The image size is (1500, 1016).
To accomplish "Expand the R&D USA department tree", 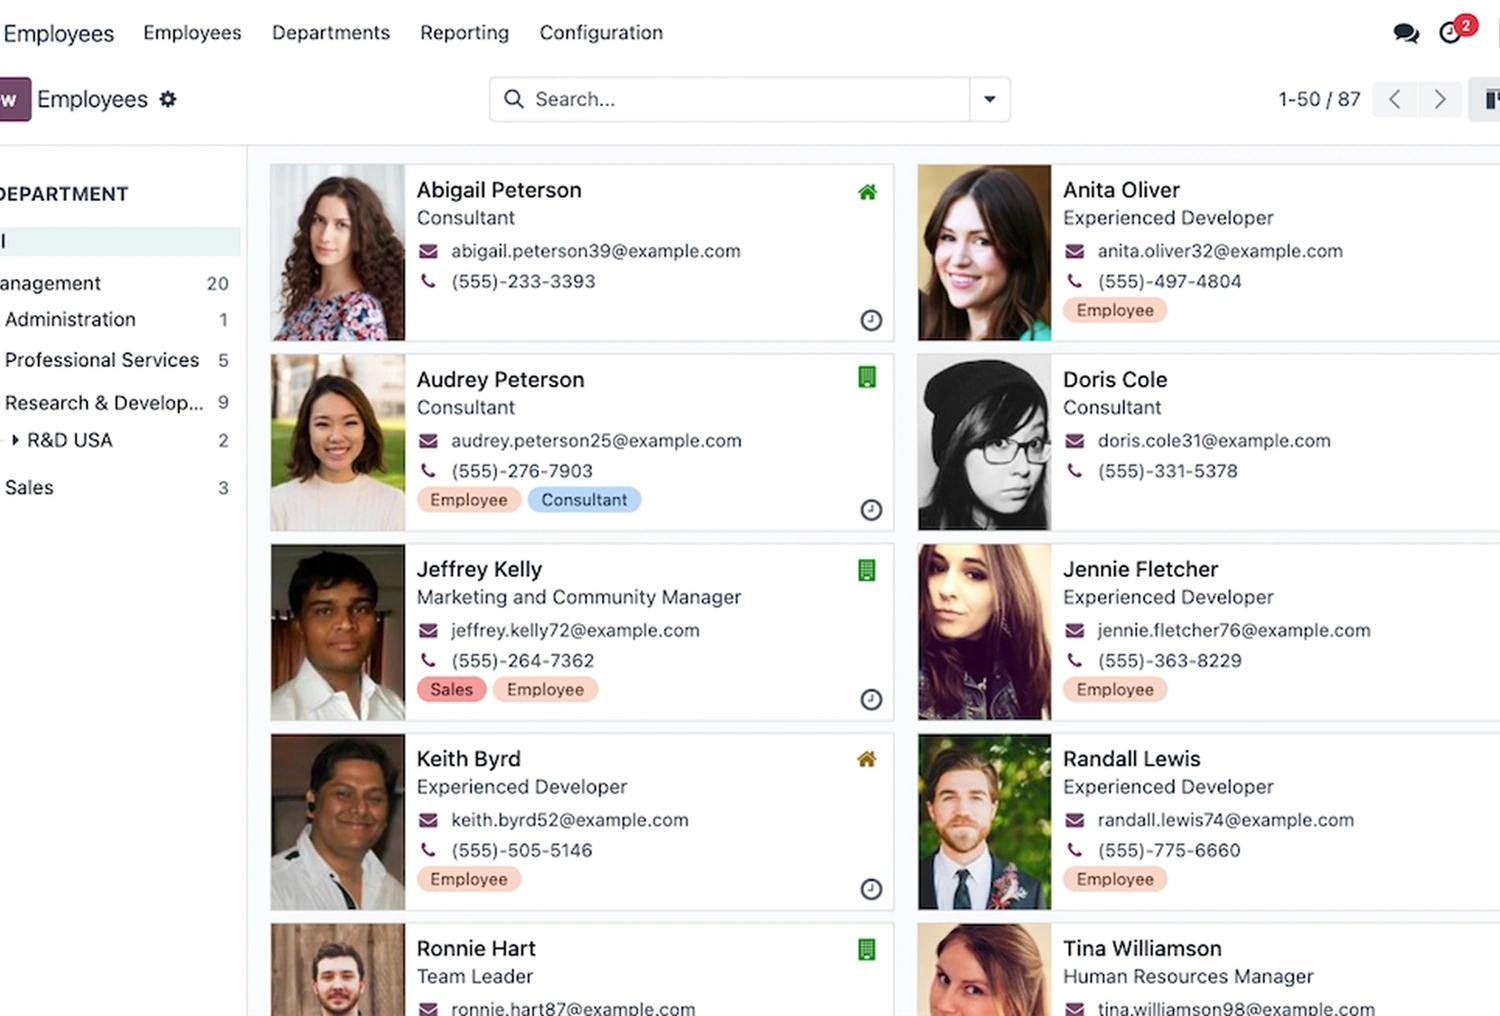I will [15, 440].
